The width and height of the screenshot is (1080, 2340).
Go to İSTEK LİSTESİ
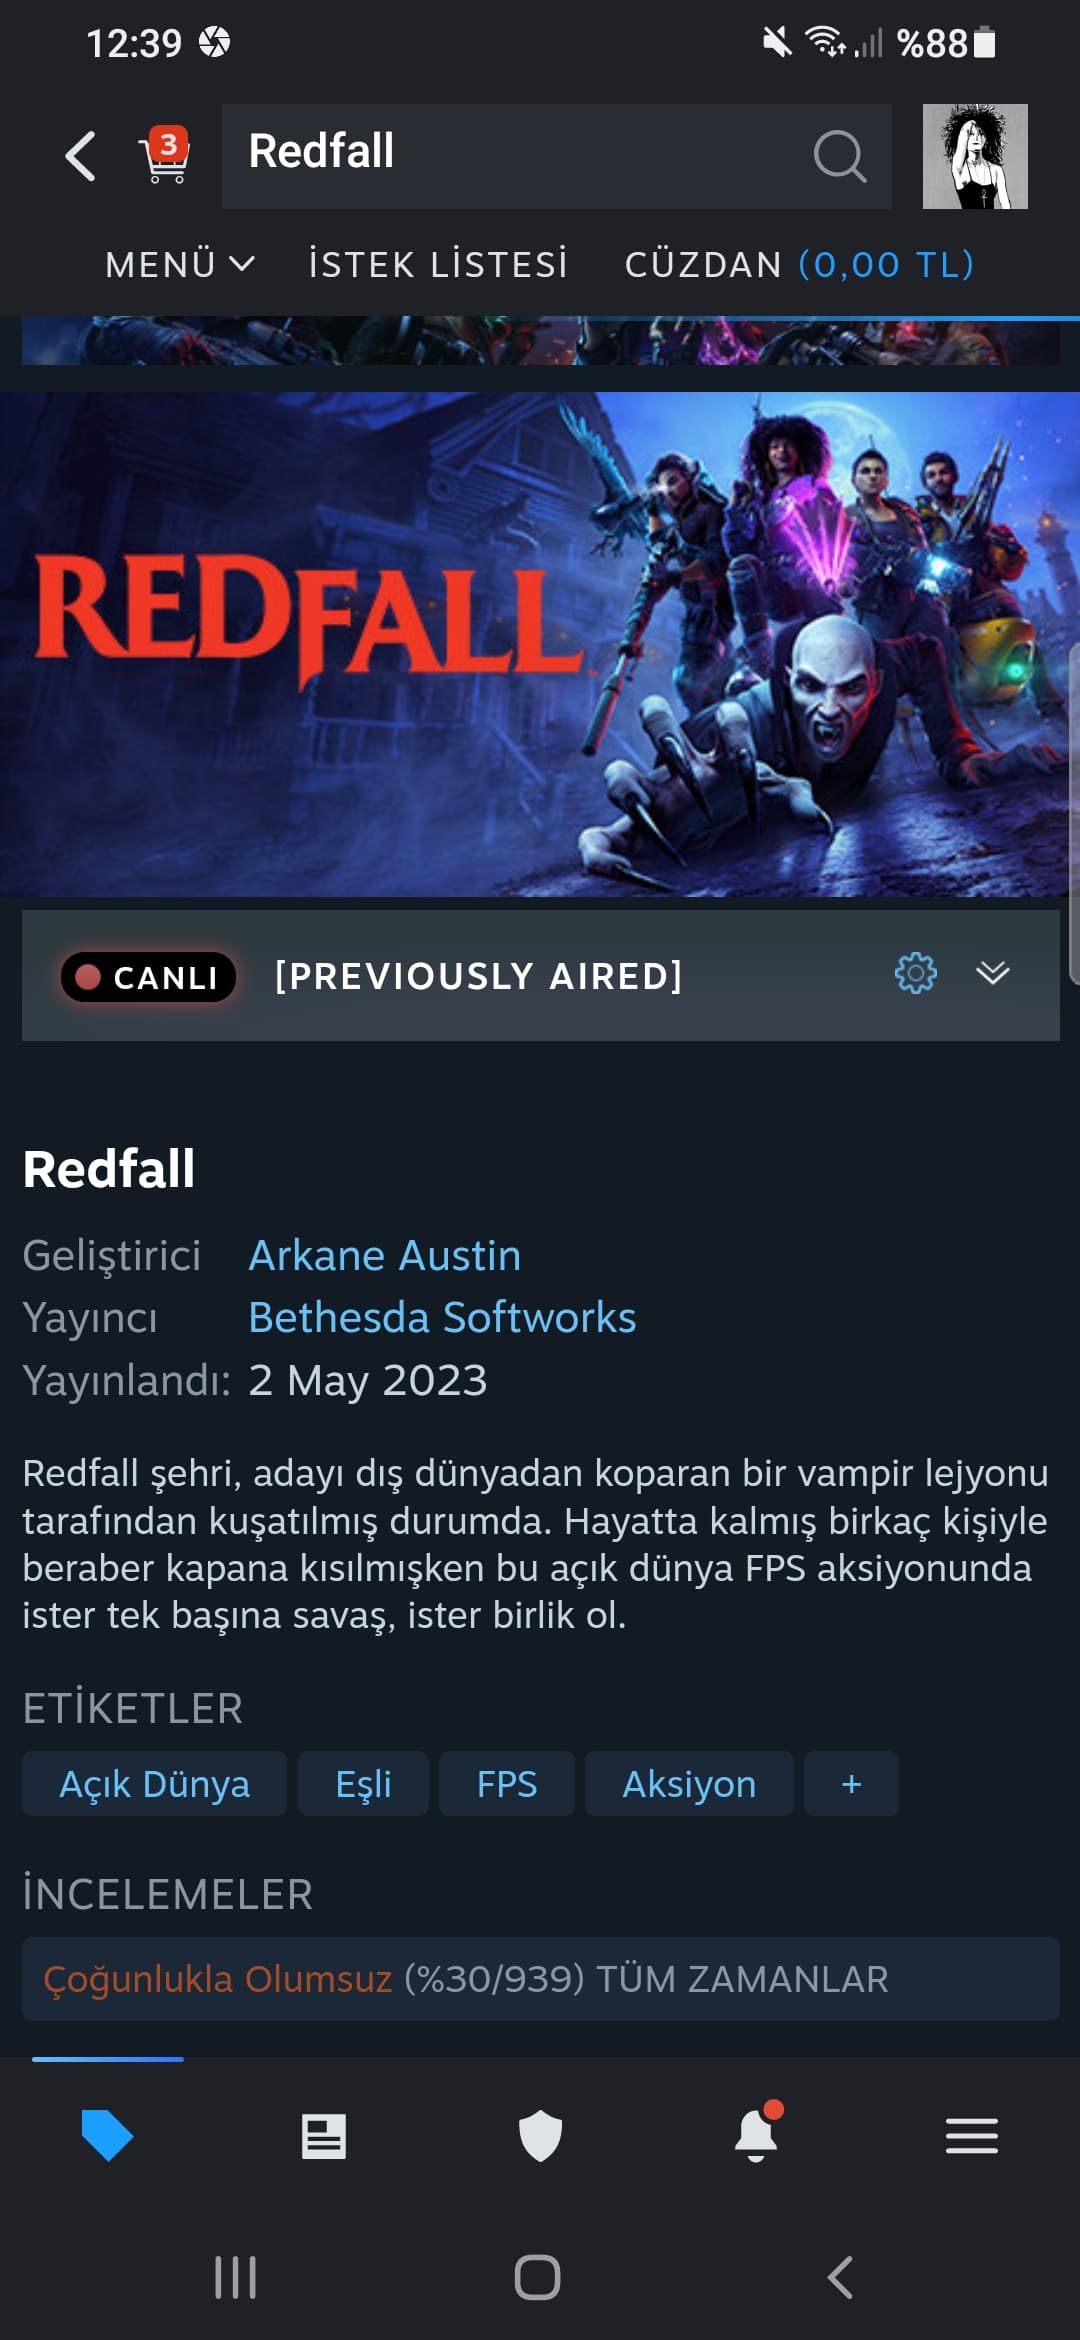[438, 264]
